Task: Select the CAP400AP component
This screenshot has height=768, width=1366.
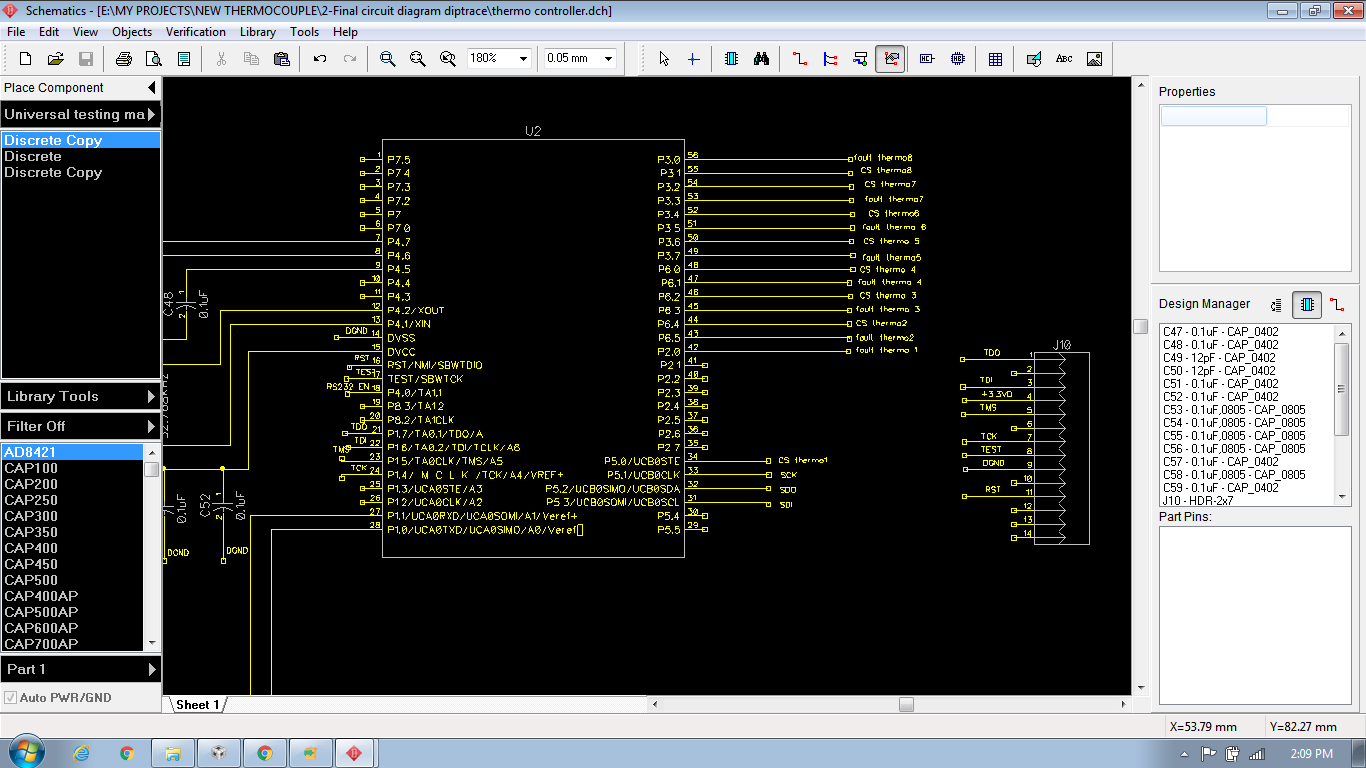Action: (x=72, y=596)
